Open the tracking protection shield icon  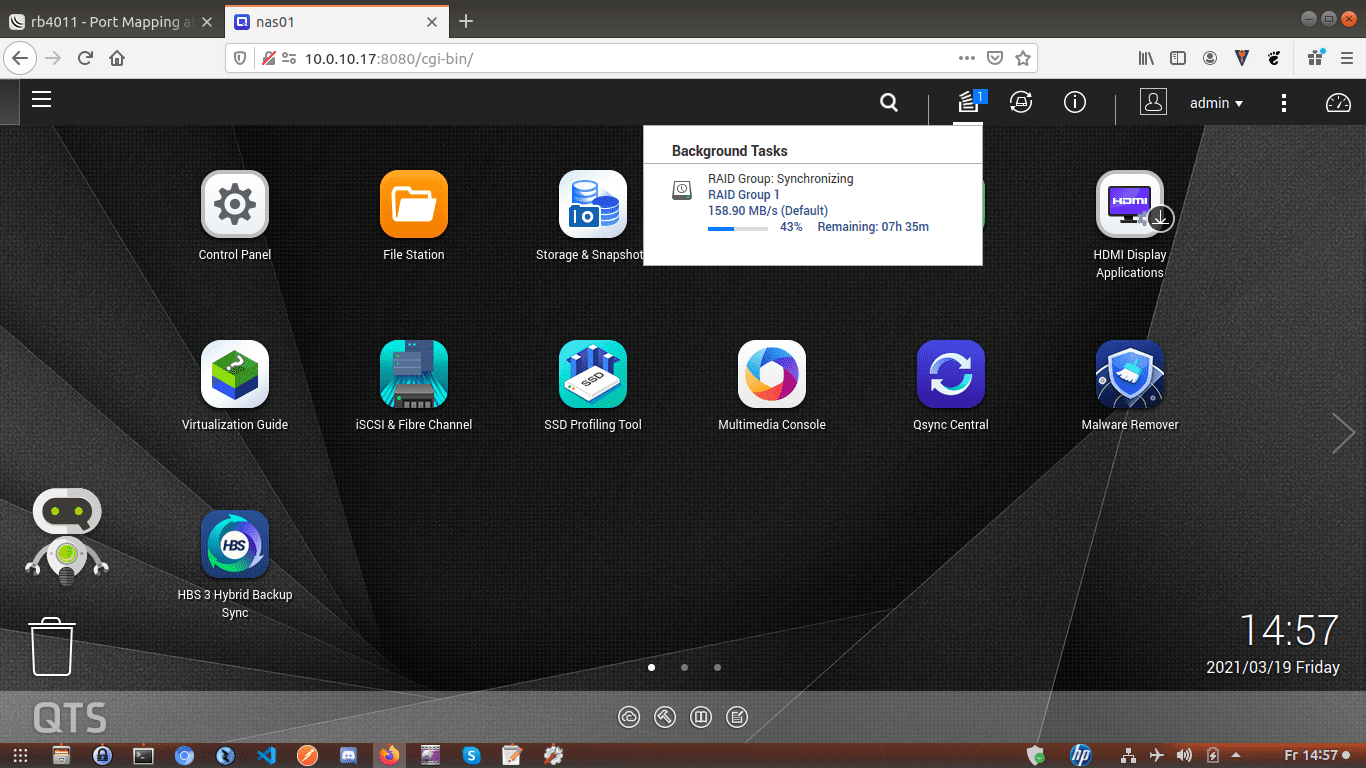click(x=240, y=58)
